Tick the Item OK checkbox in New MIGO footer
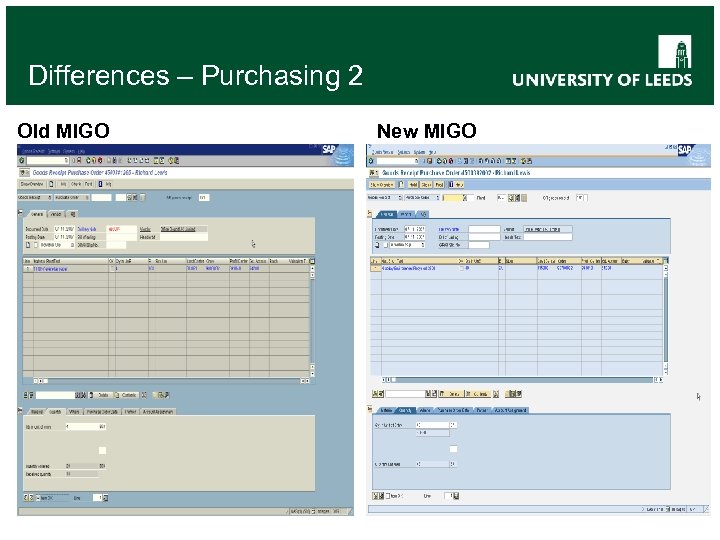Viewport: 720px width, 540px height. point(388,496)
